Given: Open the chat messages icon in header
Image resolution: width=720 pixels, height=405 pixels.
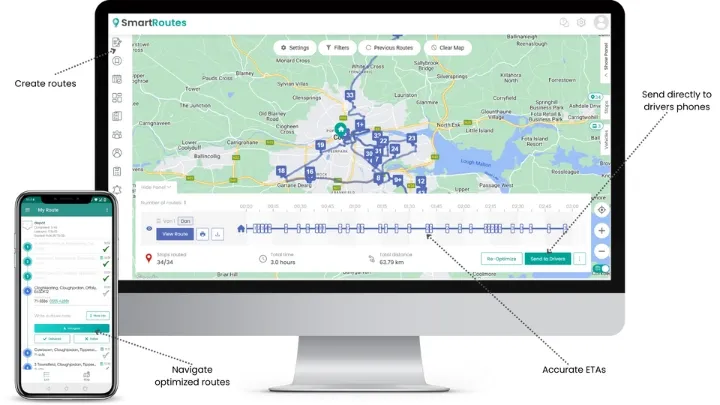Looking at the screenshot, I should [564, 22].
